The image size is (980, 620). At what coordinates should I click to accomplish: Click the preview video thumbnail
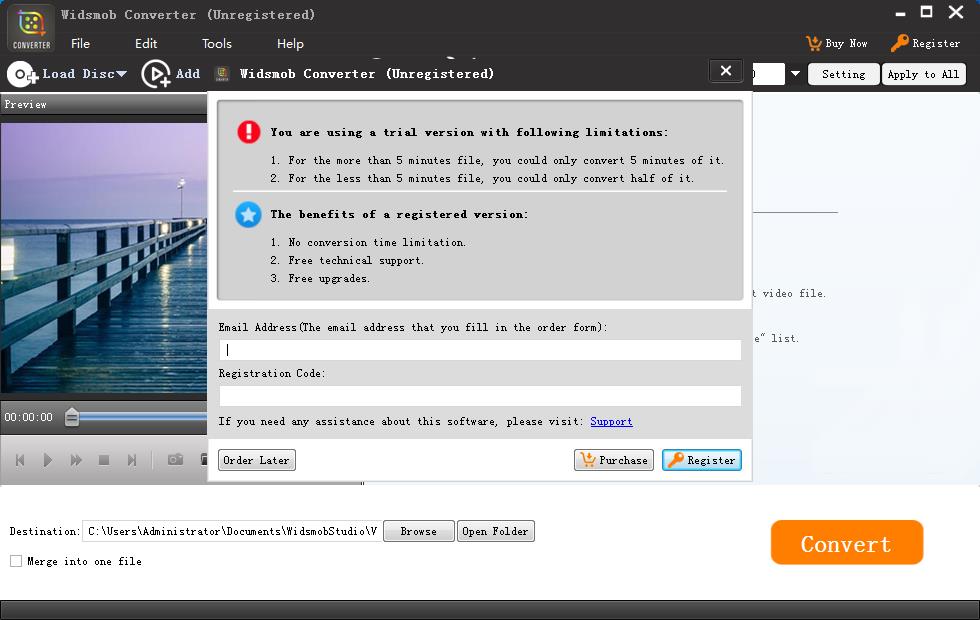[104, 258]
